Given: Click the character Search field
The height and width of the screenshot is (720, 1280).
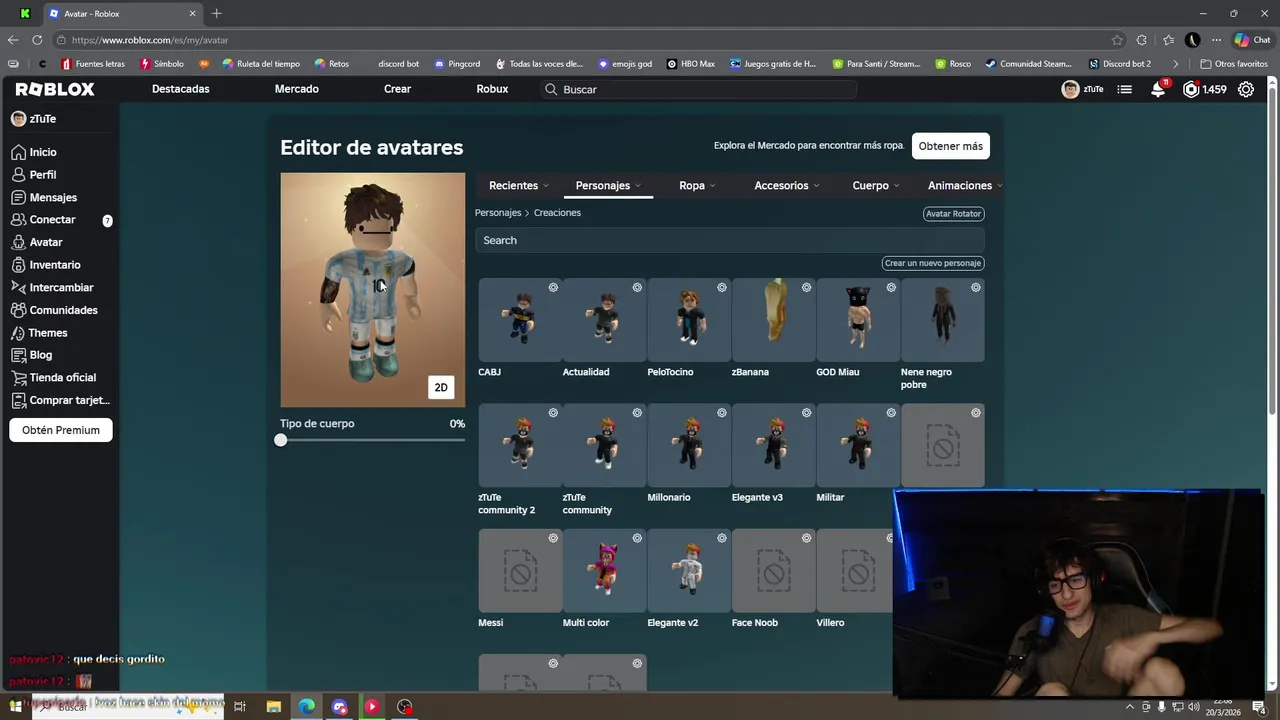Looking at the screenshot, I should point(730,240).
